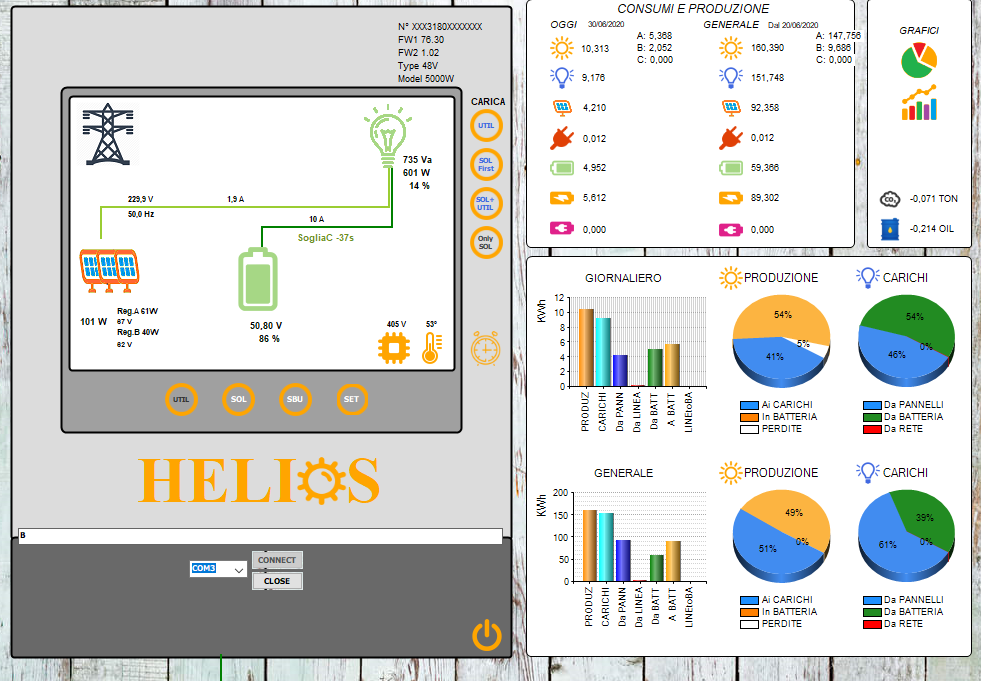This screenshot has height=681, width=981.
Task: Click the CLOSE port button
Action: (x=277, y=581)
